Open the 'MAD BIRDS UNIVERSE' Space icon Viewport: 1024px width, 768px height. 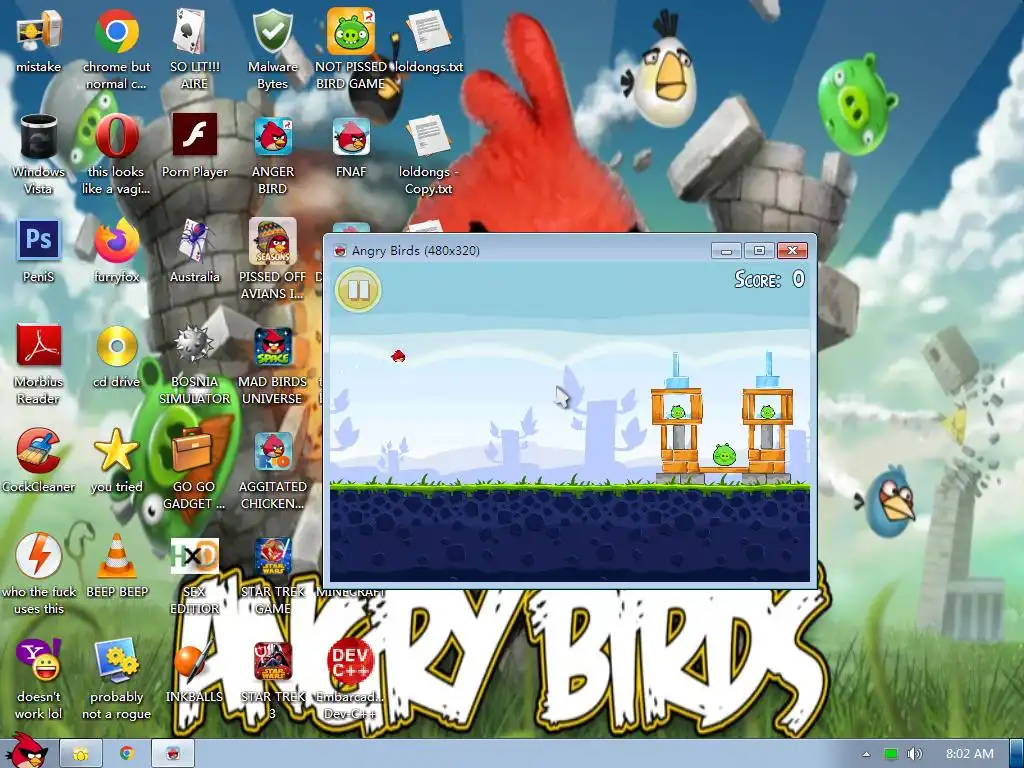272,347
